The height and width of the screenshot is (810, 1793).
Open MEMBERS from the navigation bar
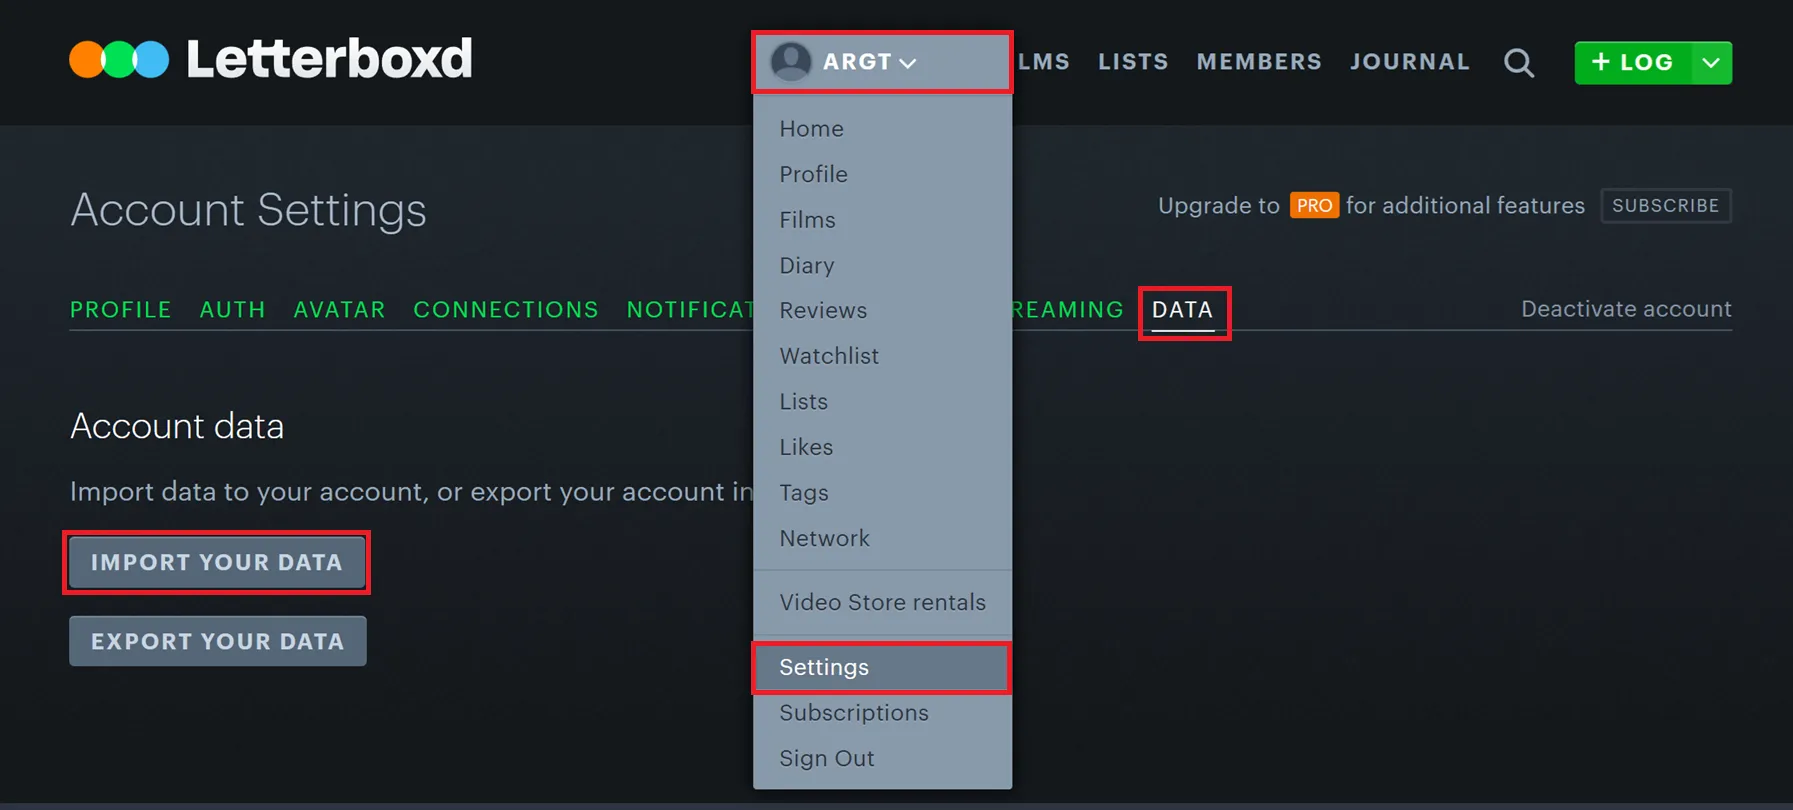(x=1258, y=61)
